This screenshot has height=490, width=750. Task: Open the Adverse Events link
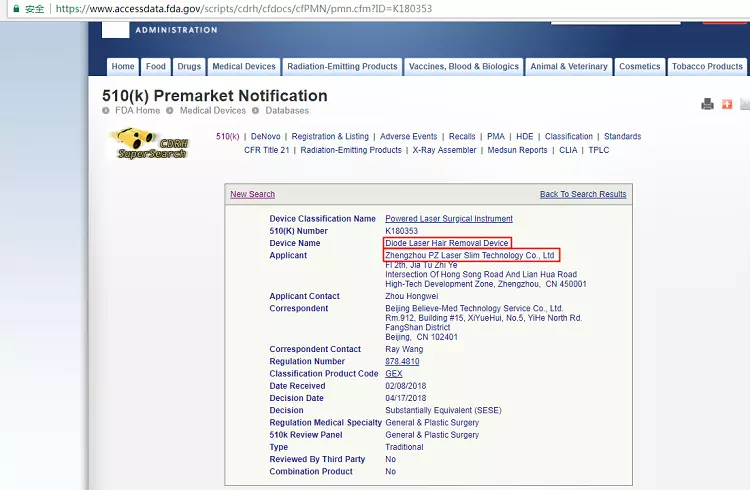coord(408,136)
